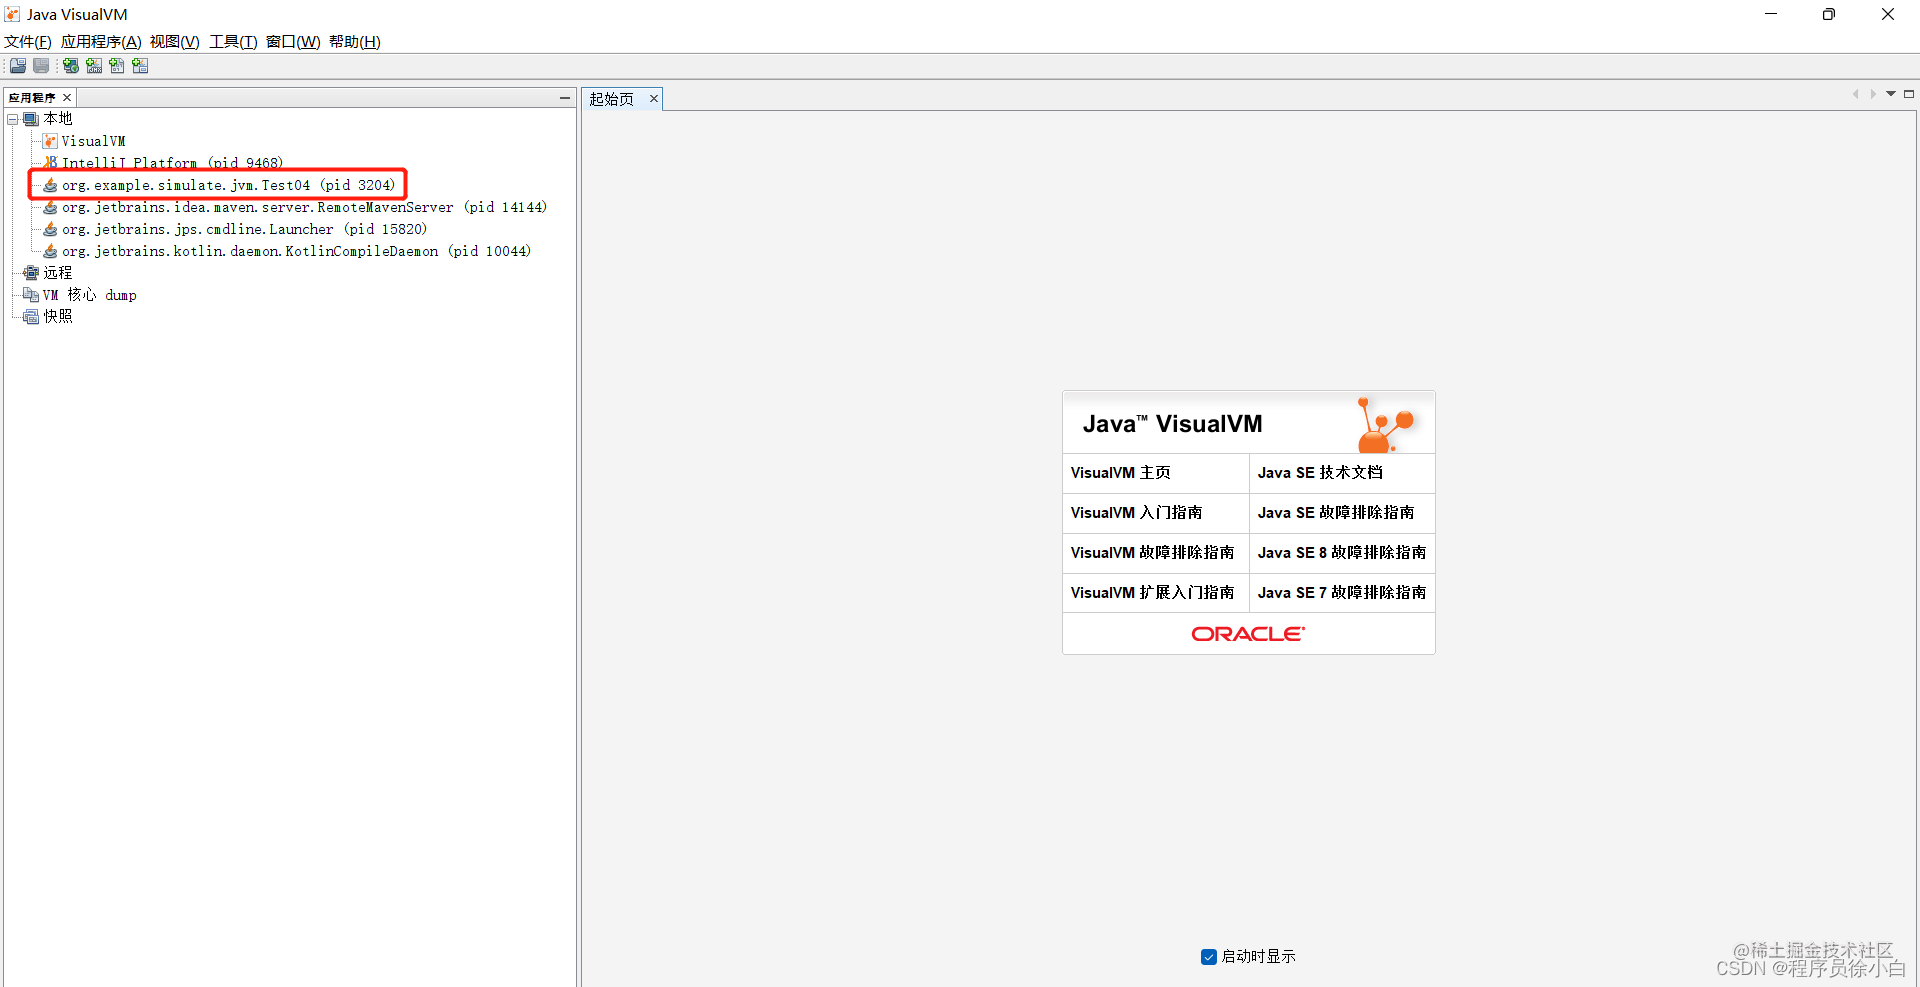Select the VM 核心 dump label
The height and width of the screenshot is (987, 1920).
[x=90, y=295]
